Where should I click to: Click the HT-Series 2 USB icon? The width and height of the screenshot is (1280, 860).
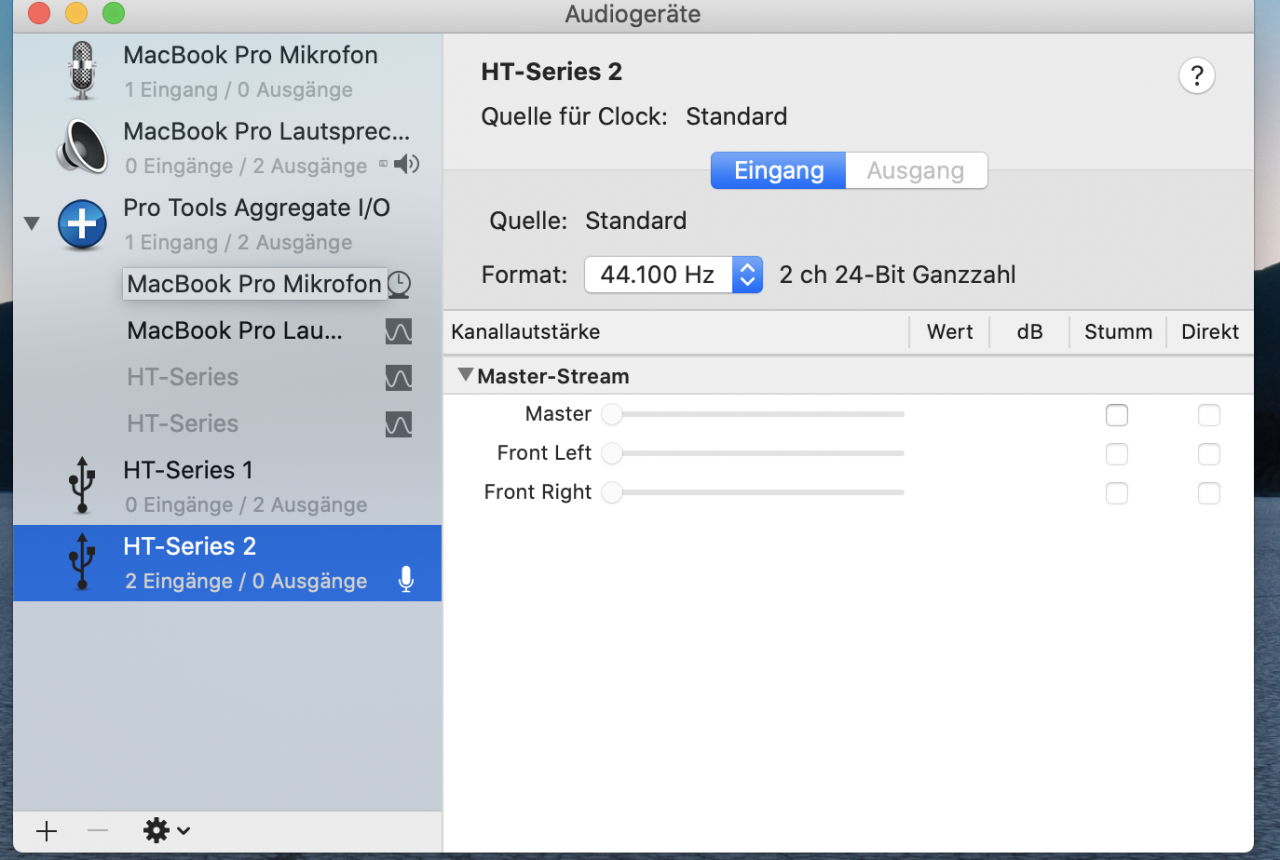(83, 562)
